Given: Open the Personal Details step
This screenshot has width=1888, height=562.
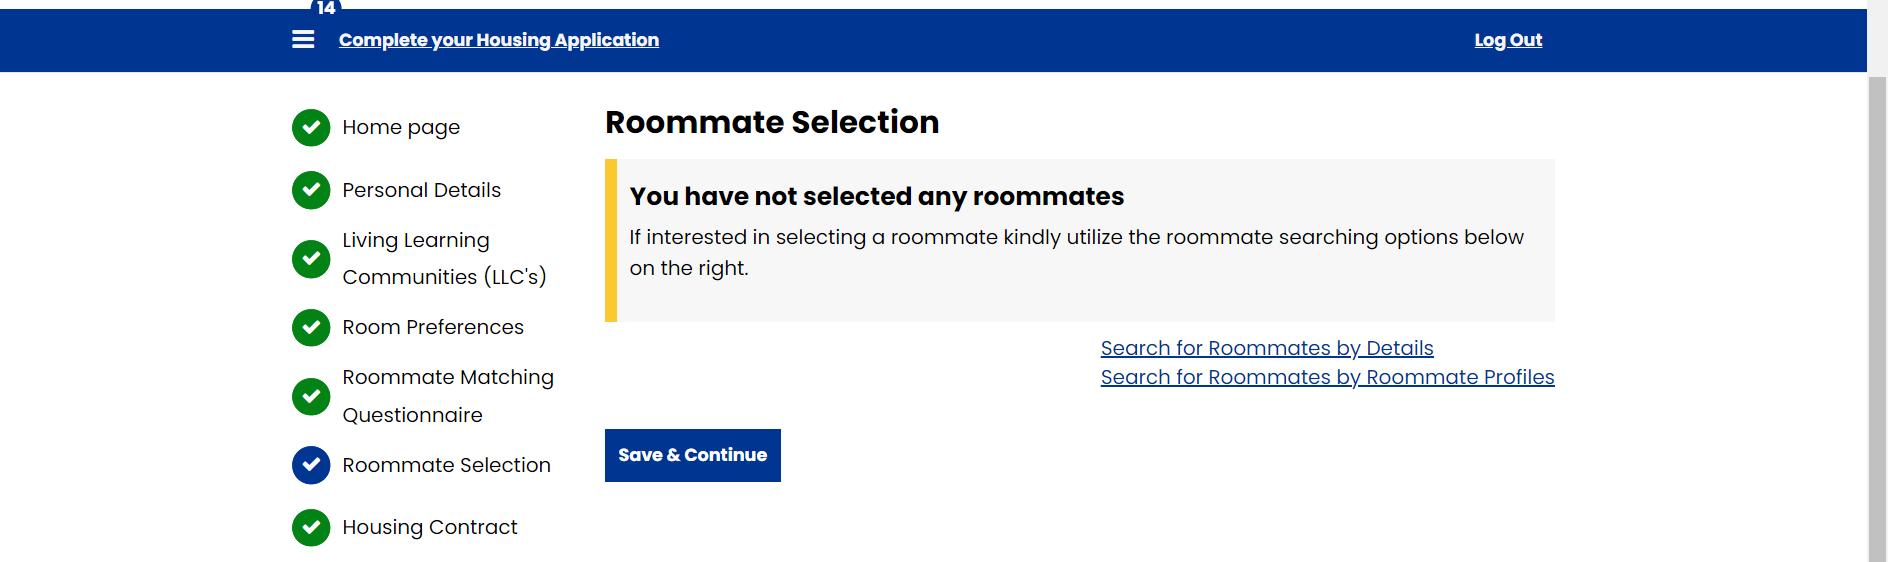Looking at the screenshot, I should [421, 190].
